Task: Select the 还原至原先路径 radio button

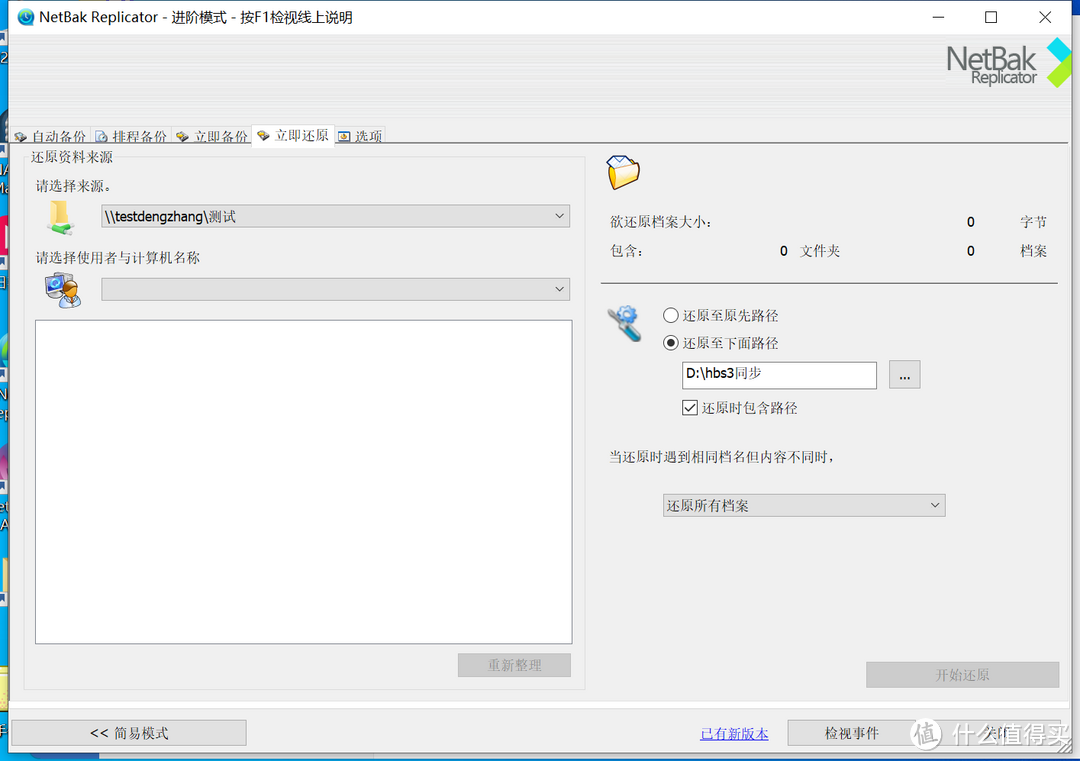Action: coord(670,315)
